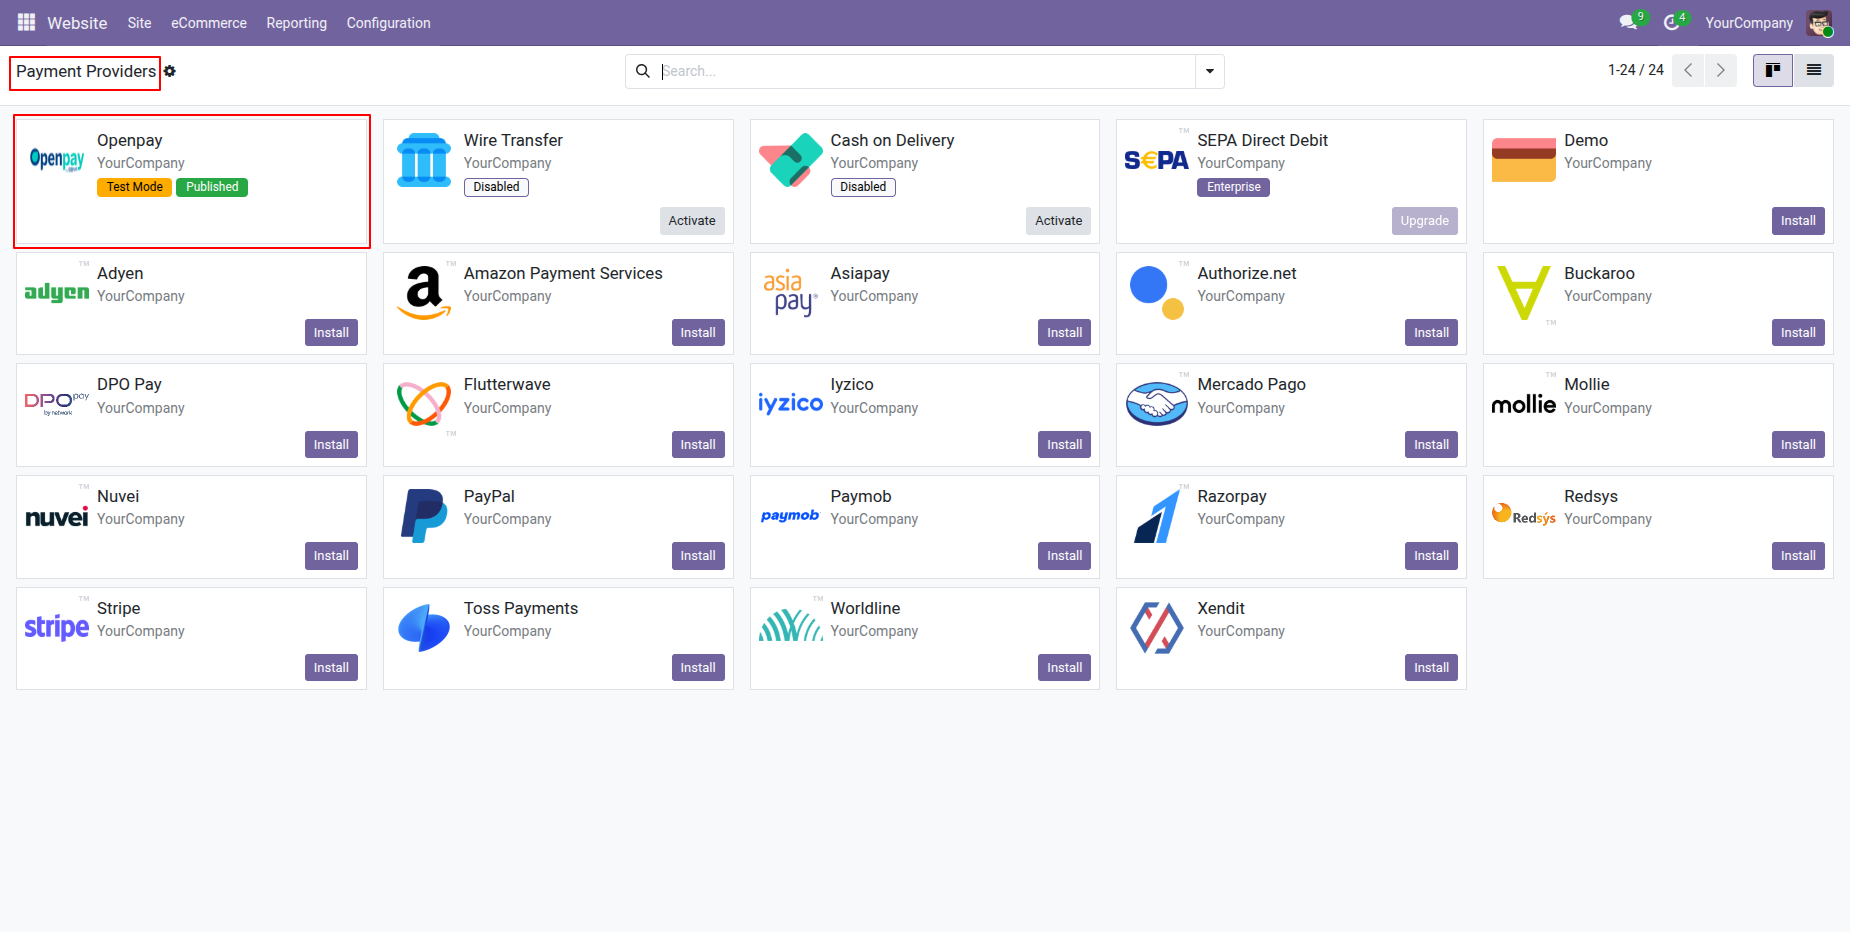This screenshot has width=1850, height=932.
Task: Click the Flutterwave logo
Action: [424, 404]
